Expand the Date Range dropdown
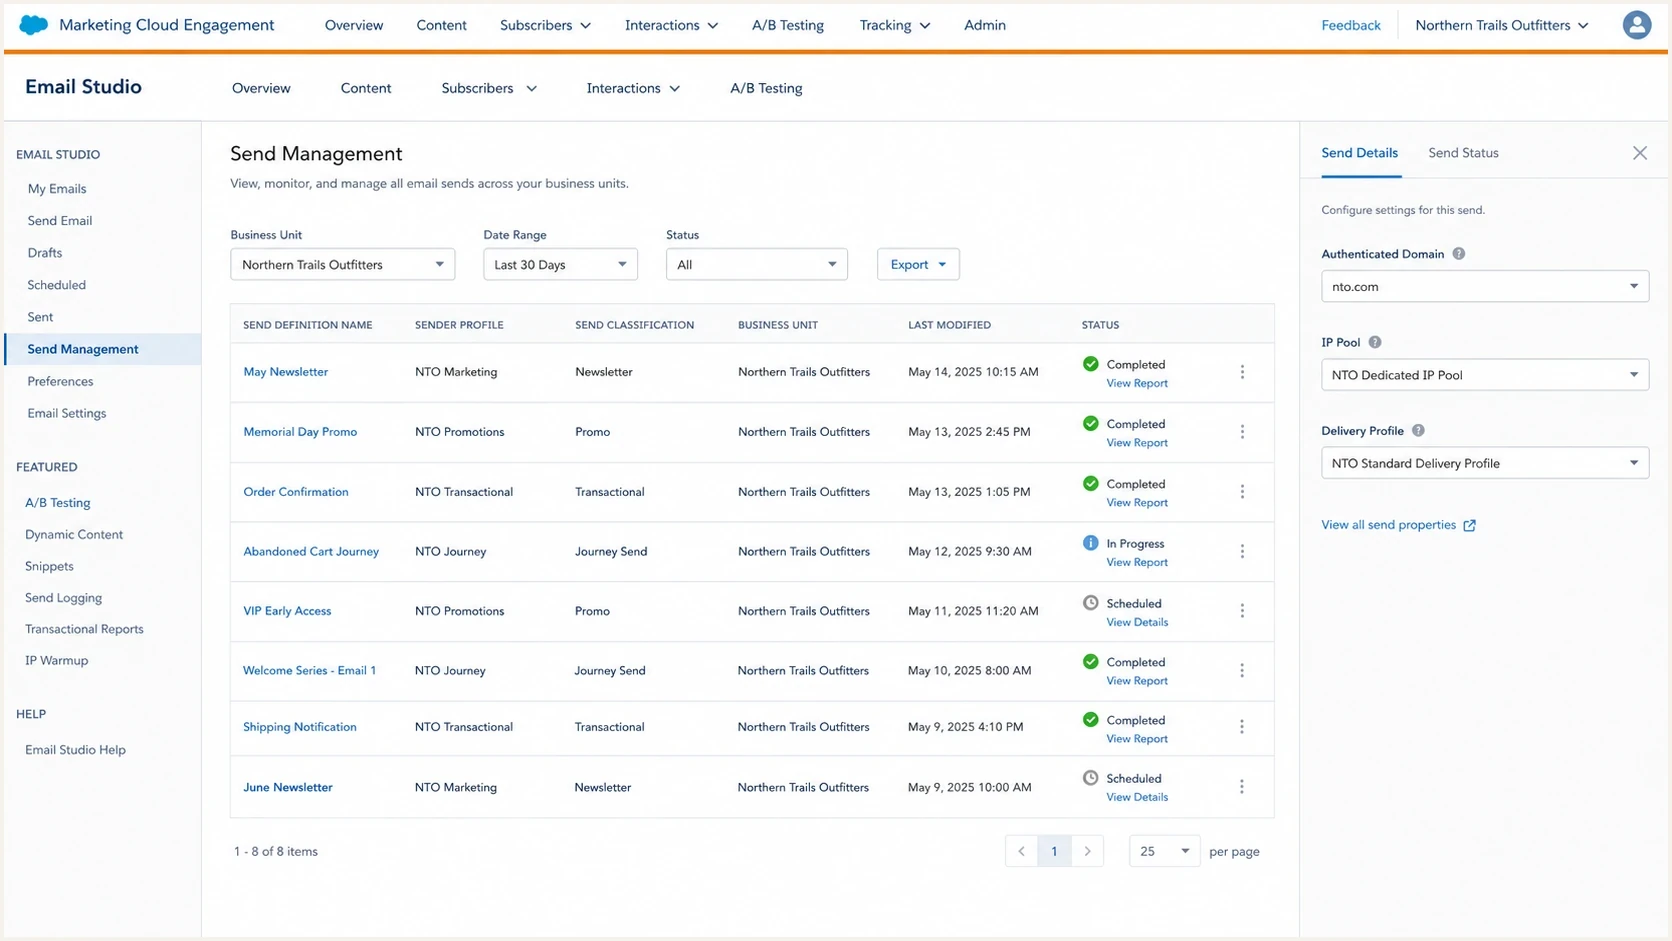The height and width of the screenshot is (941, 1672). pyautogui.click(x=560, y=265)
